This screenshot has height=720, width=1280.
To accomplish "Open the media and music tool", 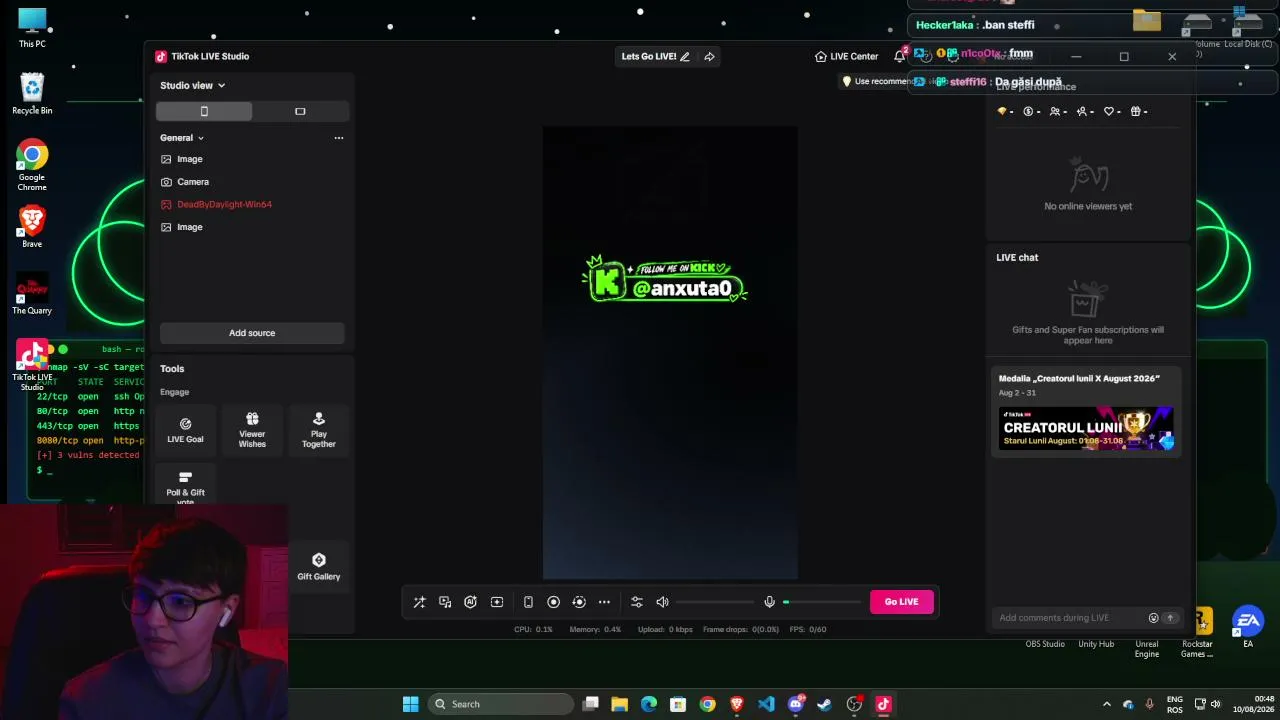I will click(x=445, y=602).
